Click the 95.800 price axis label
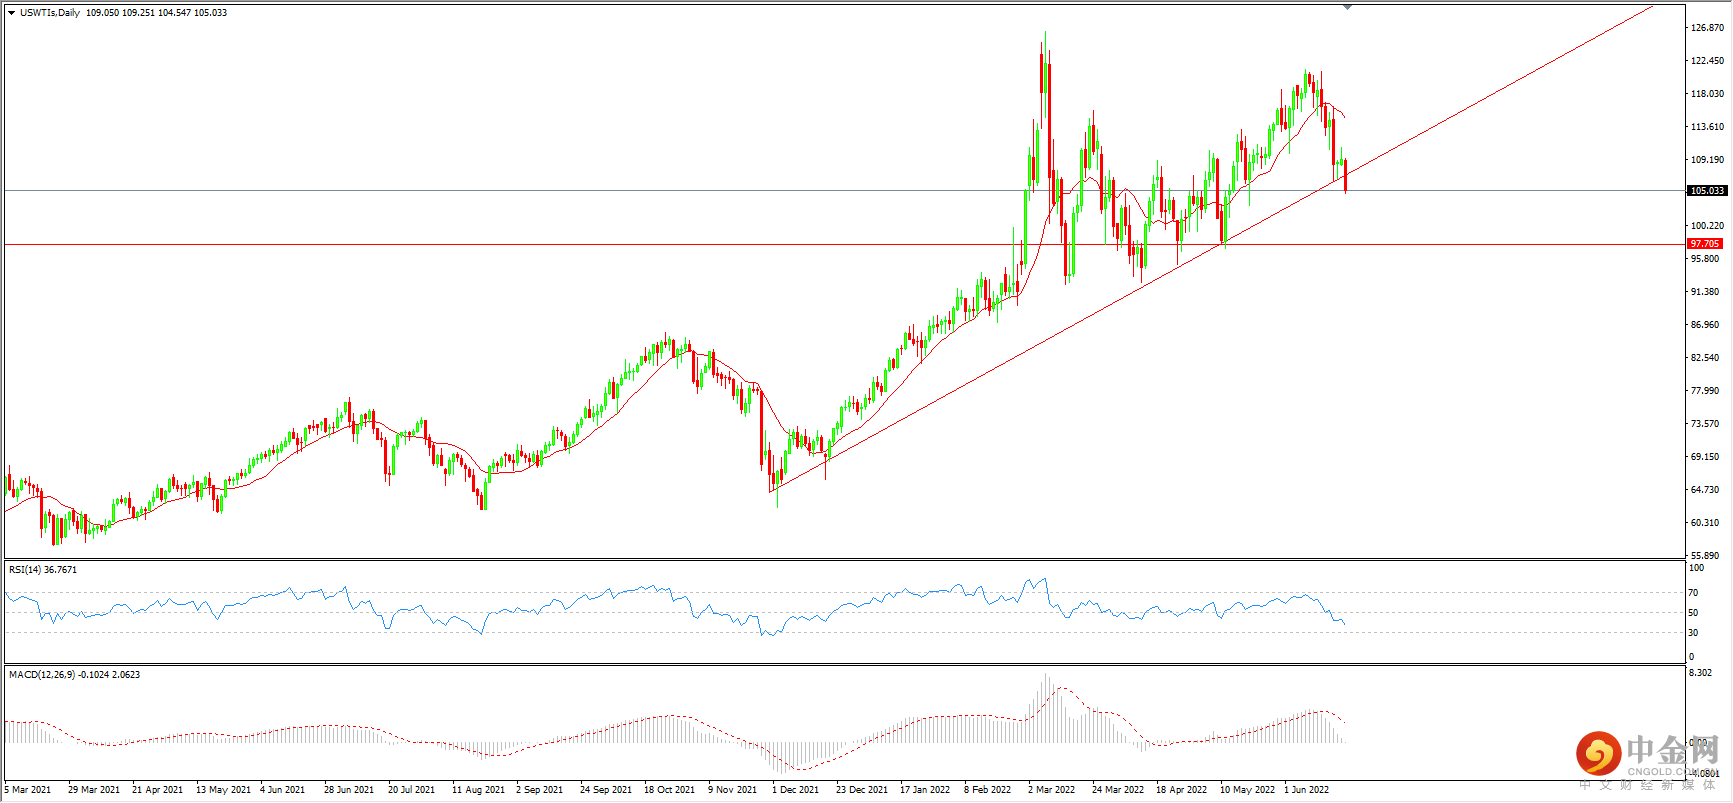The width and height of the screenshot is (1733, 803). (1705, 259)
